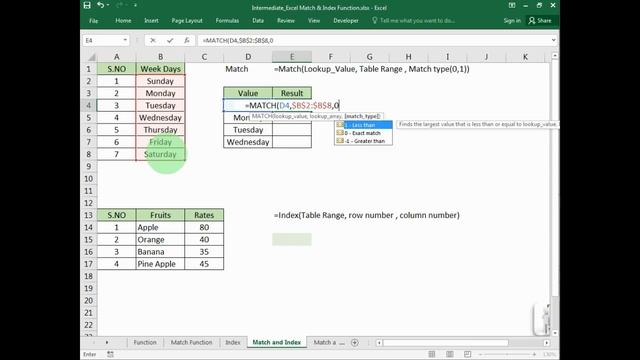Screen dimensions: 640x360
Task: Click the 'Week Days' header cell
Action: tap(160, 69)
